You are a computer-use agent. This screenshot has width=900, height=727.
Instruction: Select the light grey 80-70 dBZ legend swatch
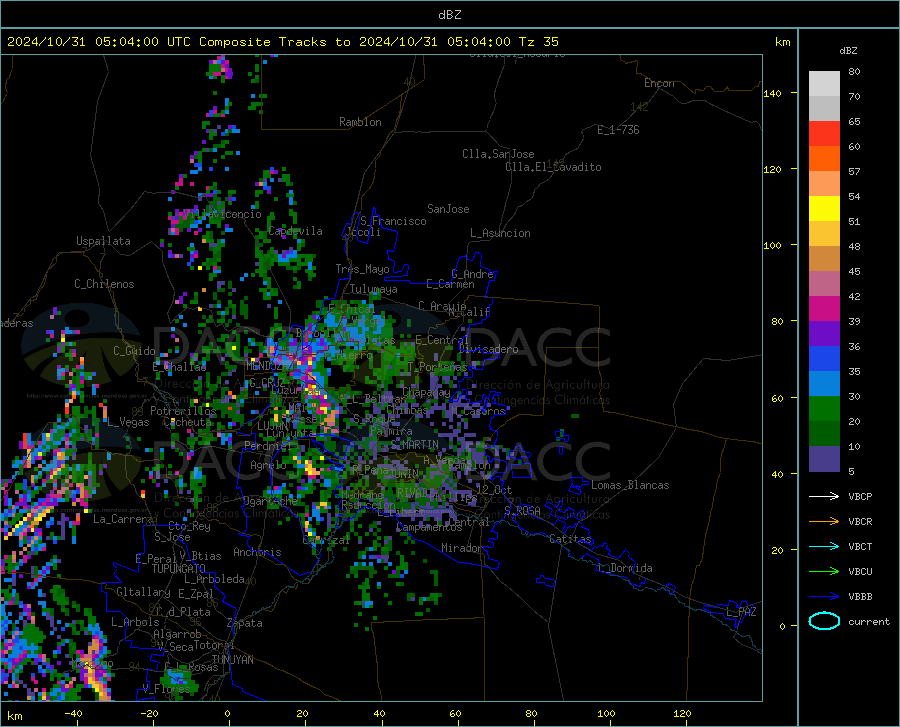tap(824, 84)
